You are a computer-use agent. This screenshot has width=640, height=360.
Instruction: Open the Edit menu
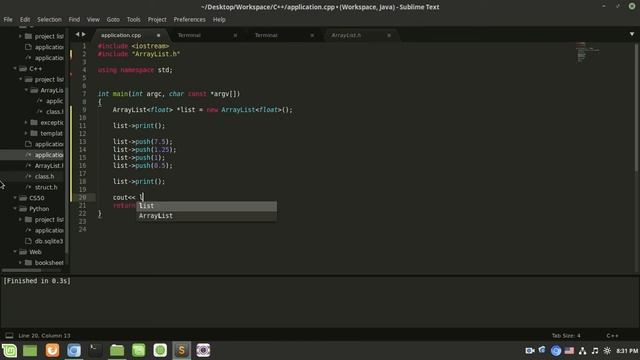25,19
